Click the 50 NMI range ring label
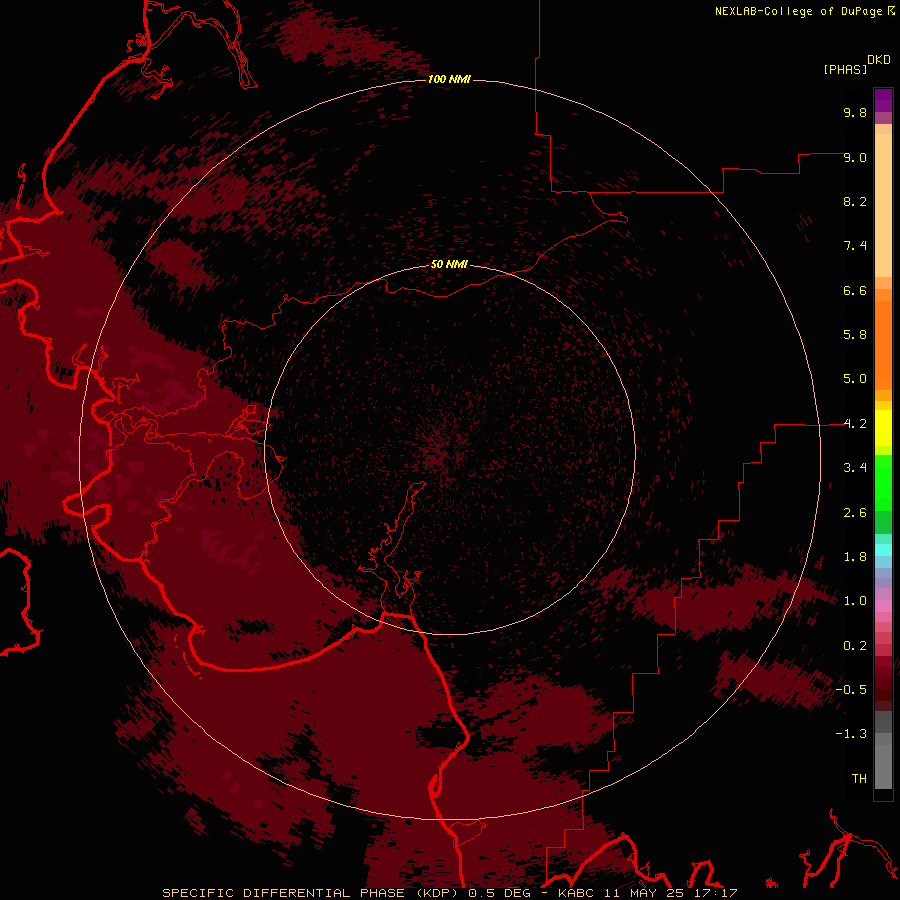The image size is (900, 900). [x=449, y=264]
